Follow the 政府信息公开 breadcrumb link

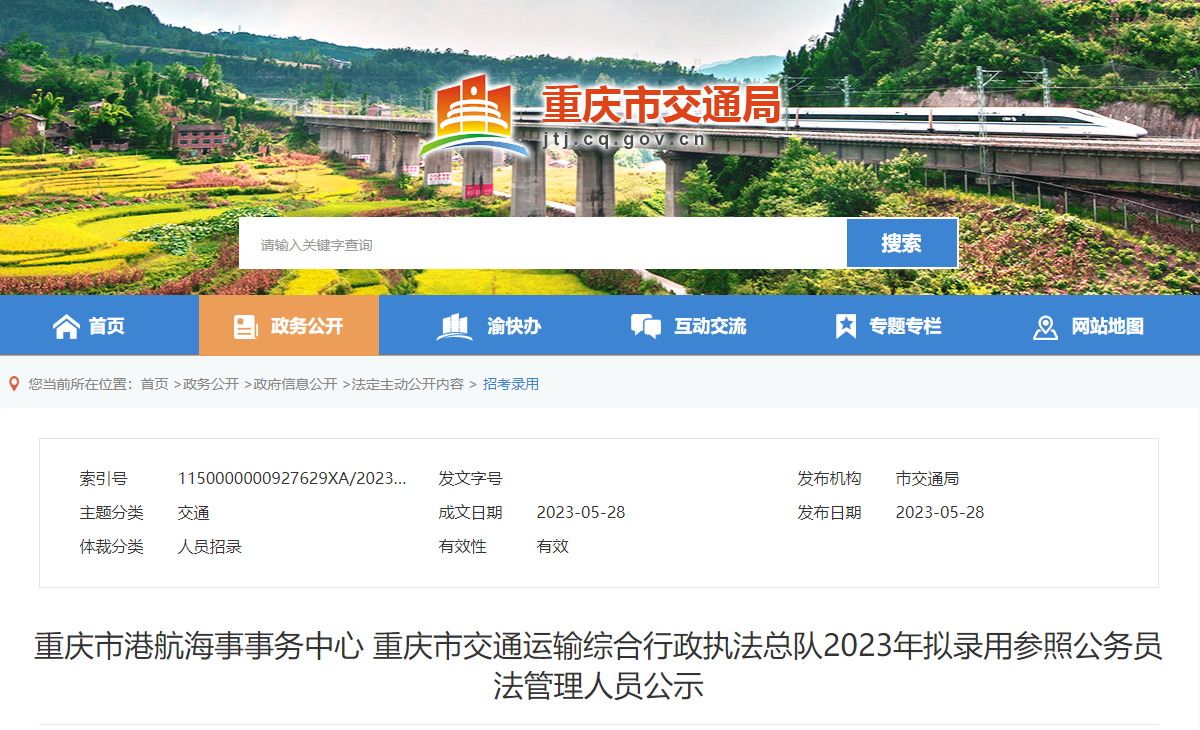(x=295, y=384)
